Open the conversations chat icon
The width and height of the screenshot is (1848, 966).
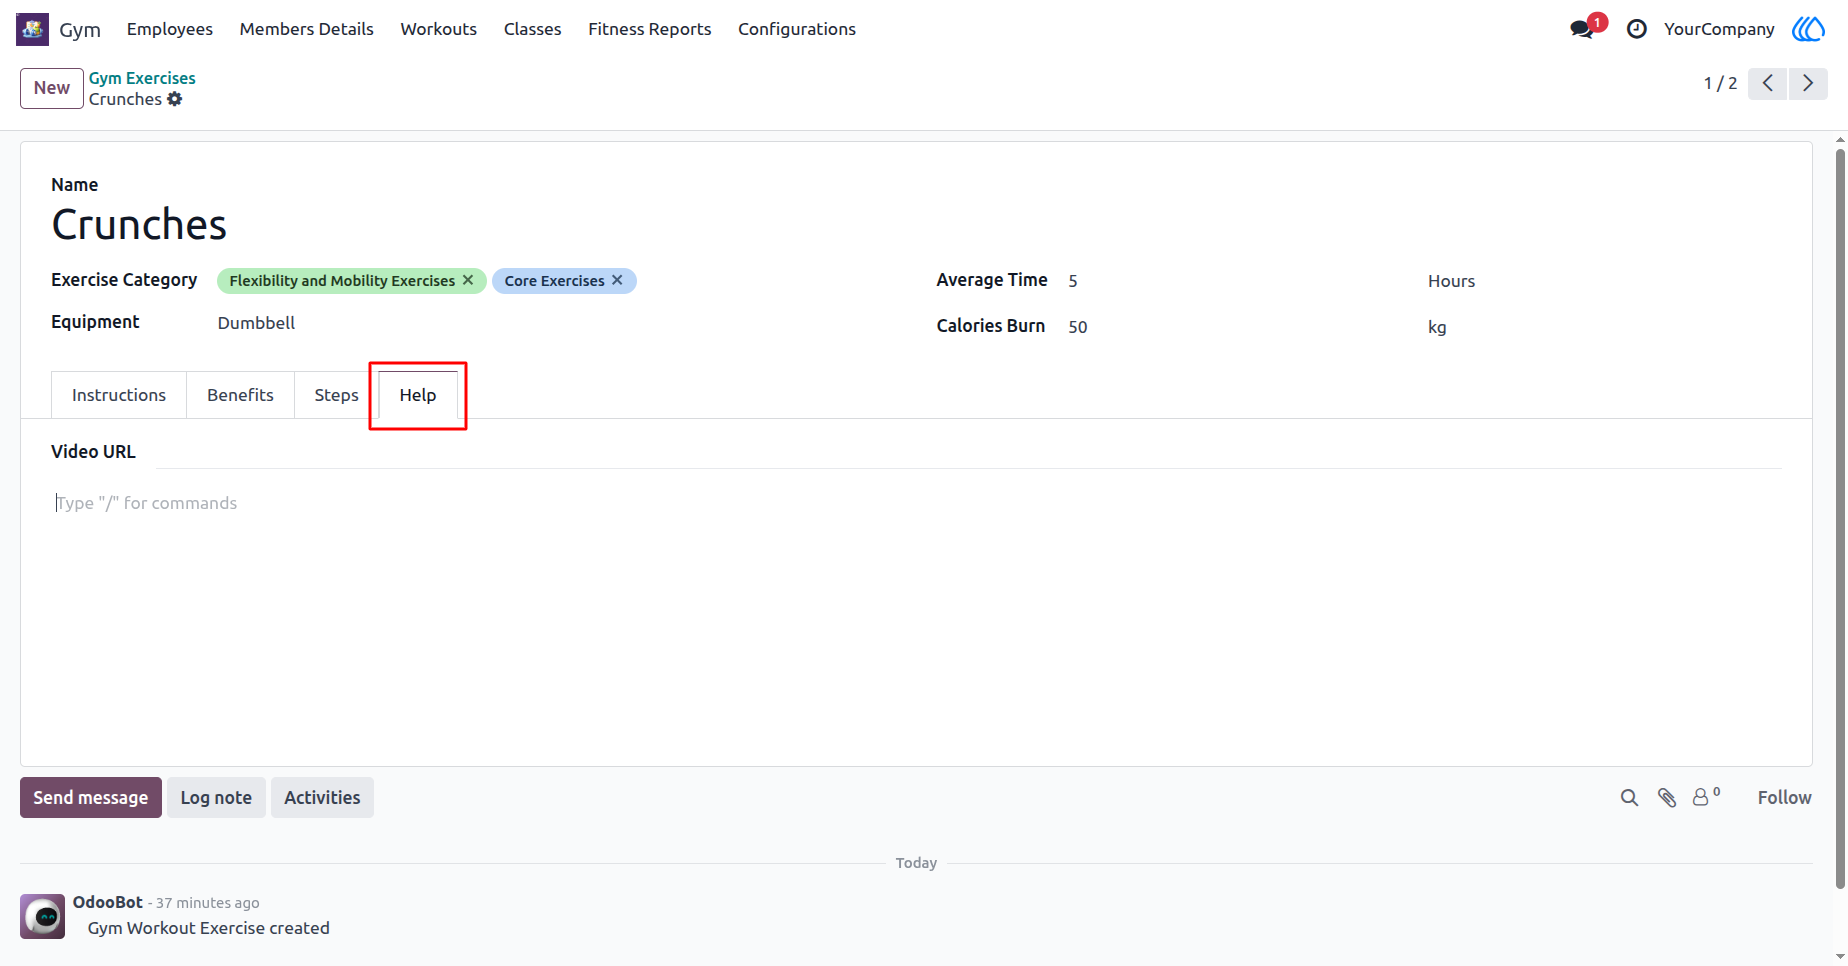click(1582, 29)
